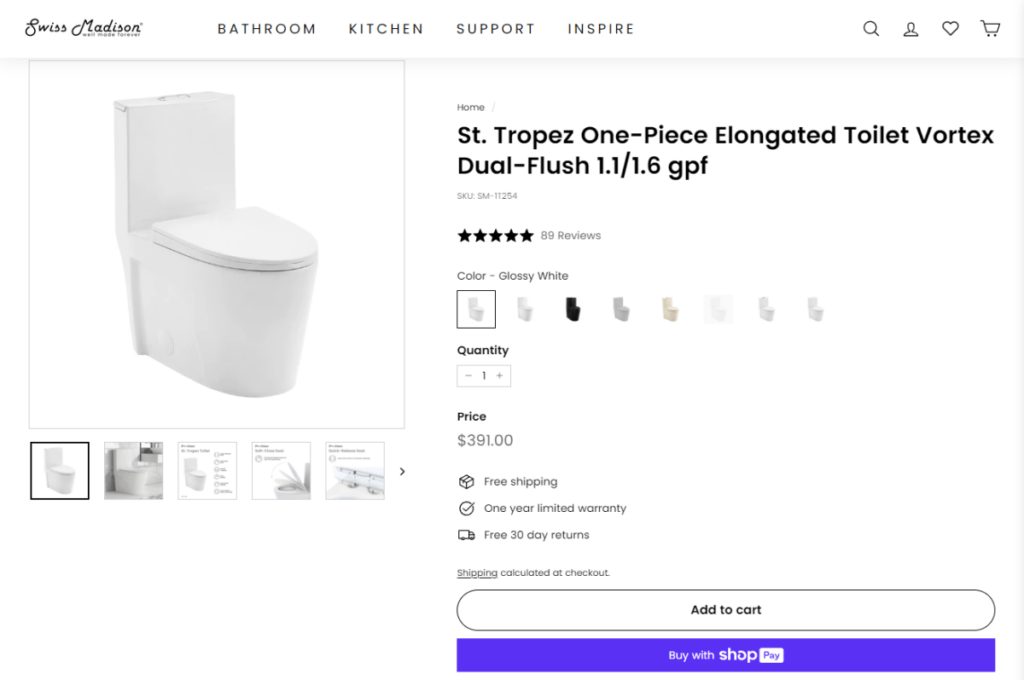Open the Shipping calculation link
The image size is (1024, 680).
pyautogui.click(x=477, y=572)
